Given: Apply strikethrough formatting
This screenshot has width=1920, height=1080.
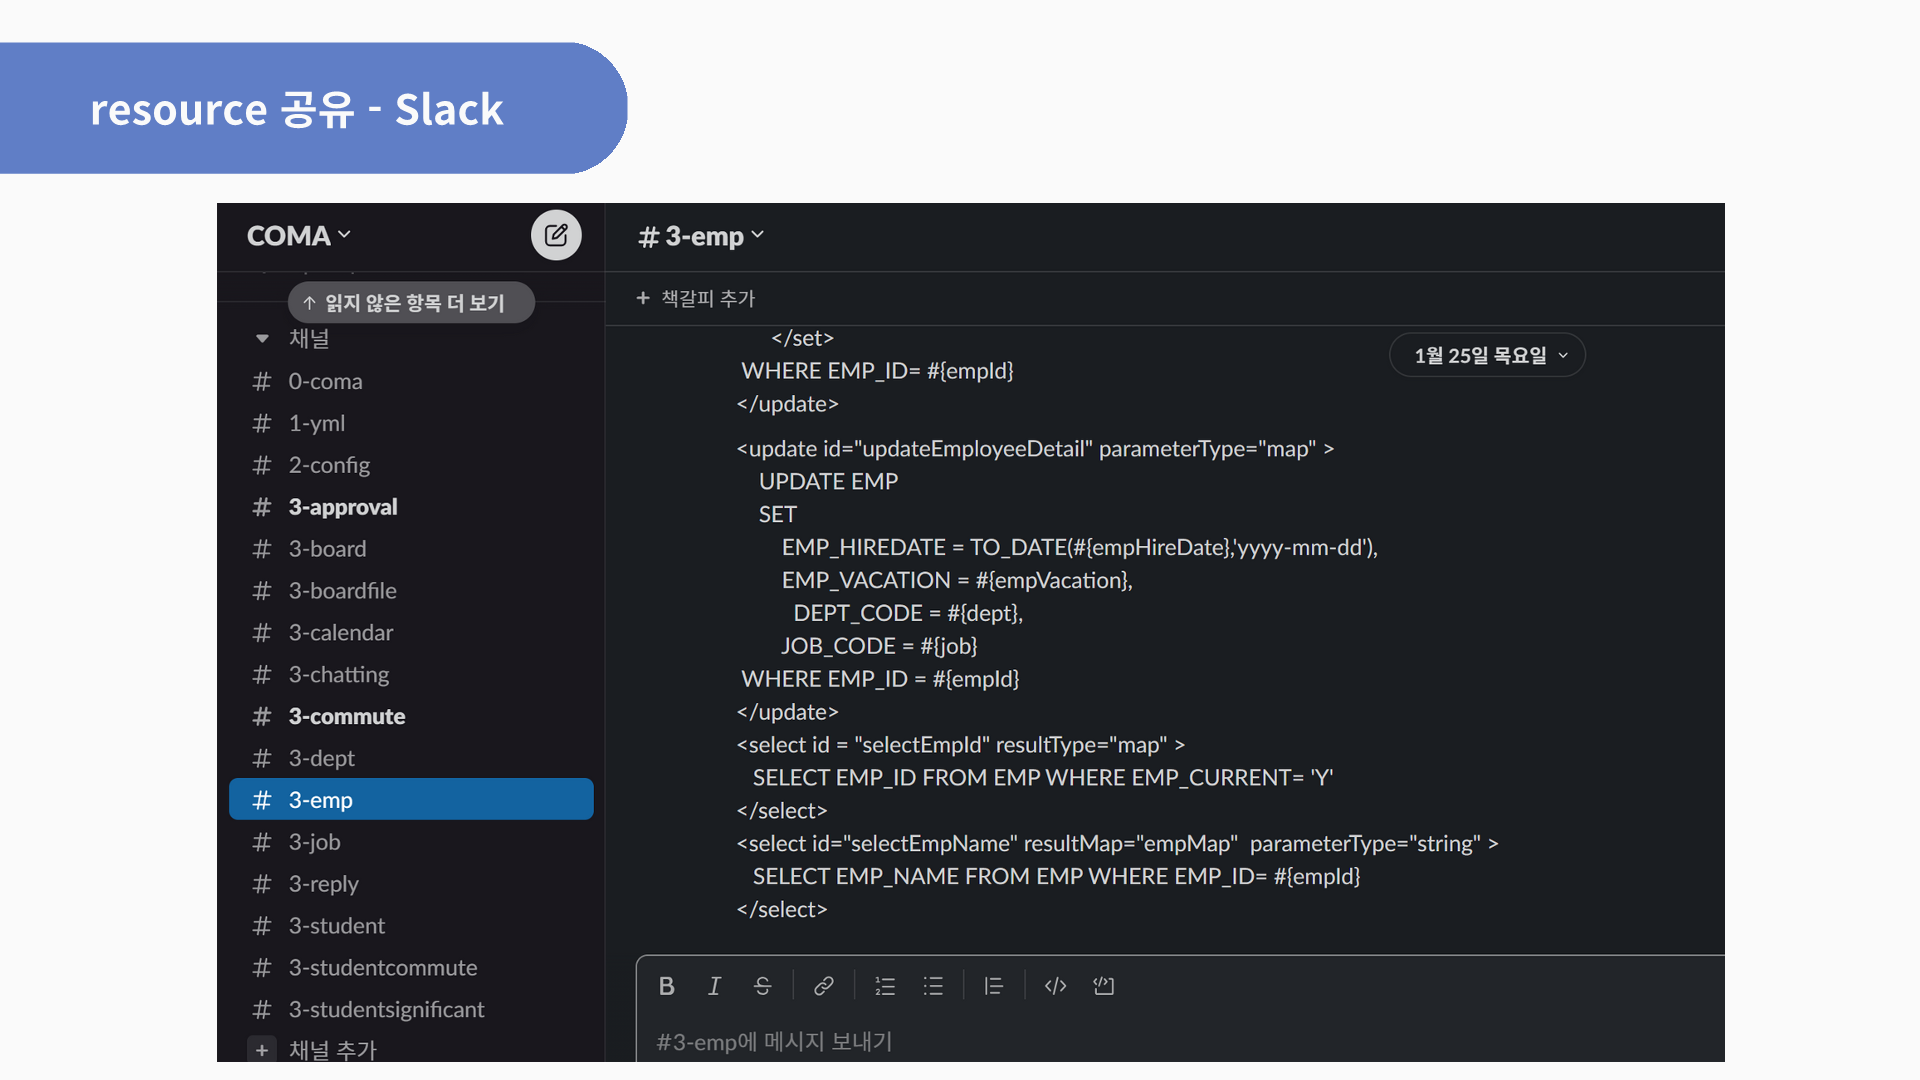Looking at the screenshot, I should [x=762, y=986].
